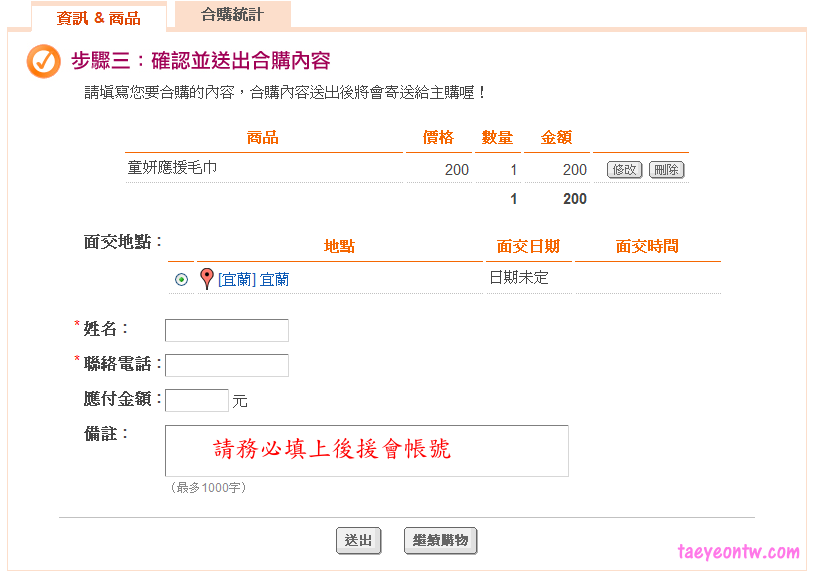
Task: Click the orange checkmark step icon
Action: click(43, 61)
